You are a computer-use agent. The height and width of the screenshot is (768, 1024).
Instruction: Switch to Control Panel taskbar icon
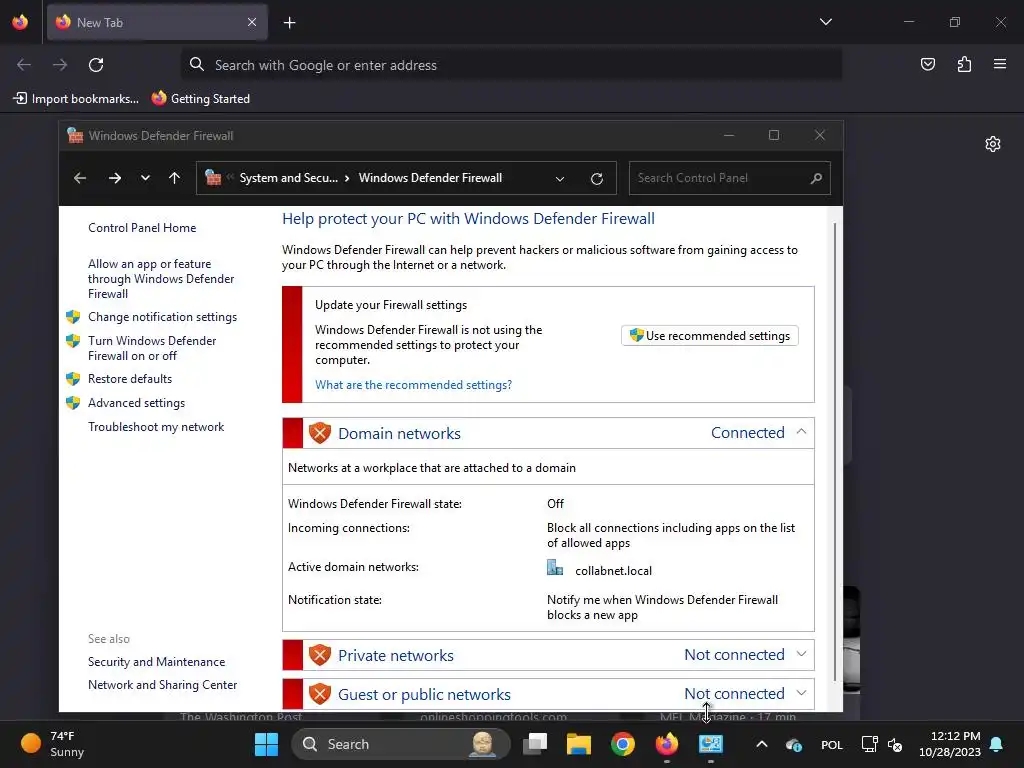[711, 744]
